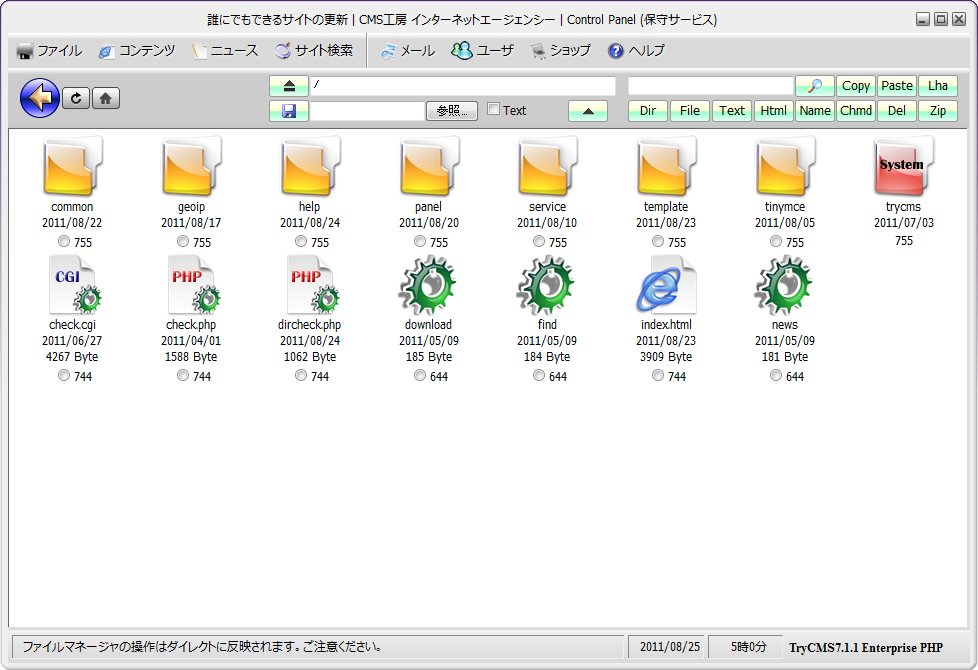Click the magnifier search button

coord(814,86)
